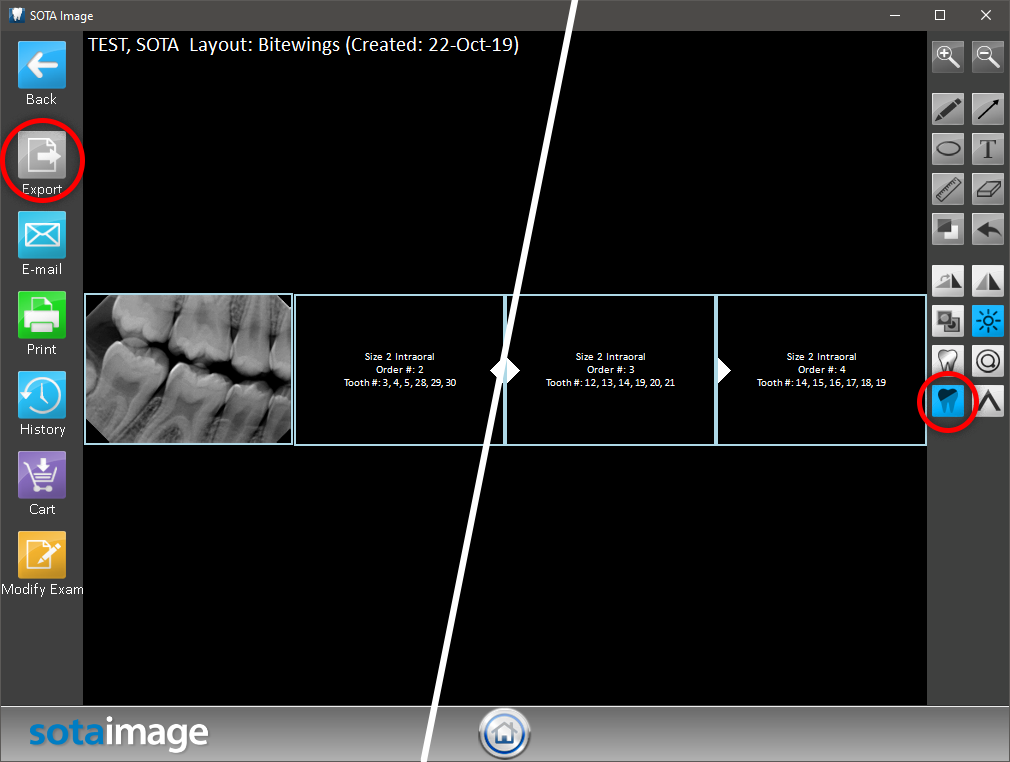Open the exam History
Screen dimensions: 1010x762
[42, 396]
